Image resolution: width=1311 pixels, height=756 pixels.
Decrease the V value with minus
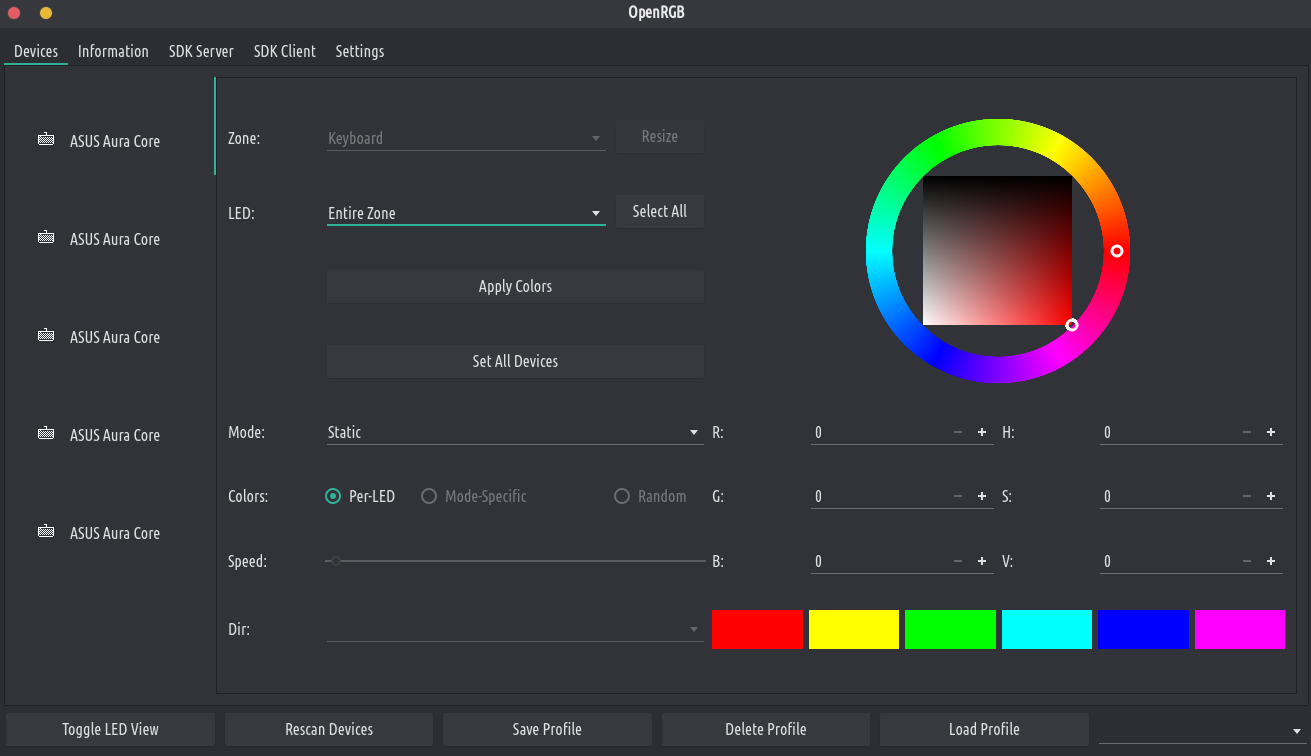click(1247, 562)
